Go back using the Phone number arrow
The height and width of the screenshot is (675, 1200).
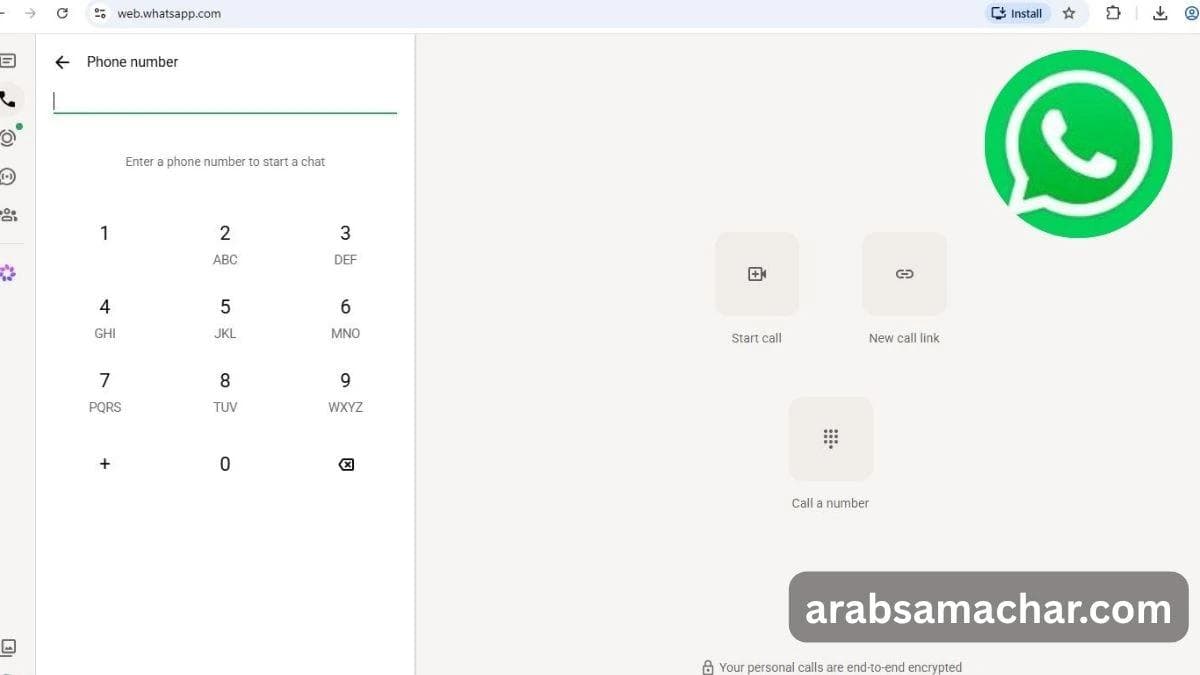pos(62,62)
